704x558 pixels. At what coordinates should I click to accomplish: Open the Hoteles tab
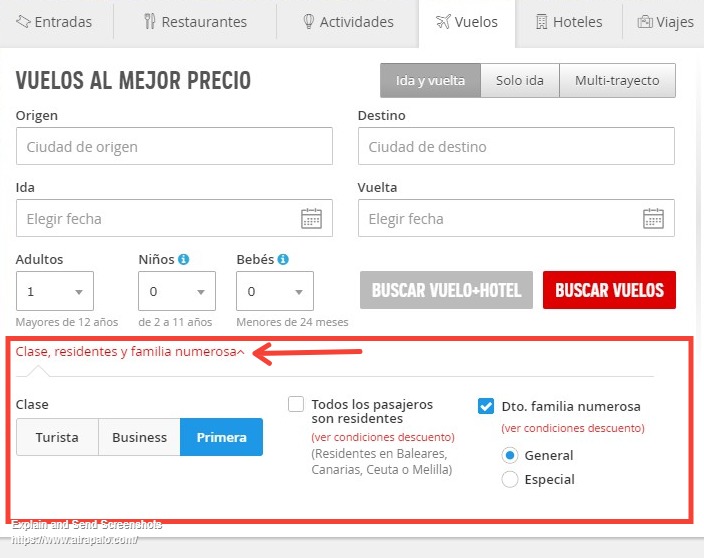point(569,22)
